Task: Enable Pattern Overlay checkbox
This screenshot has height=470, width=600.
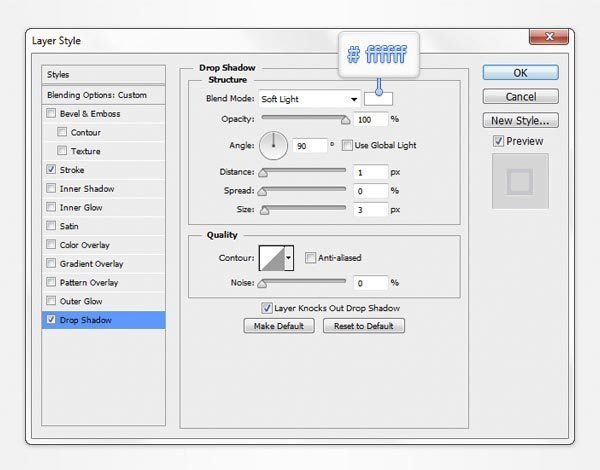Action: point(51,282)
